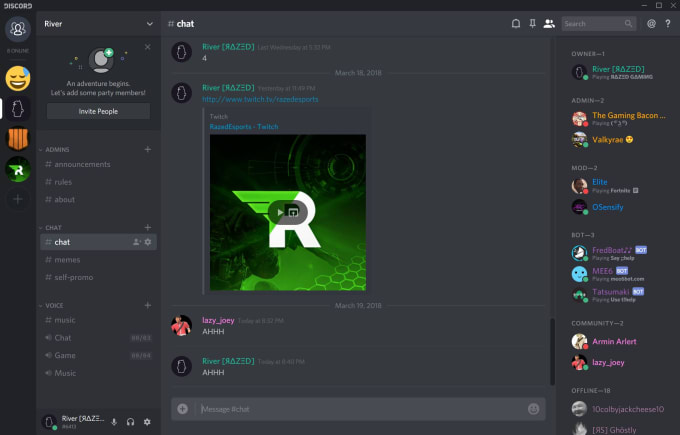
Task: Upload file with plus button
Action: (183, 409)
